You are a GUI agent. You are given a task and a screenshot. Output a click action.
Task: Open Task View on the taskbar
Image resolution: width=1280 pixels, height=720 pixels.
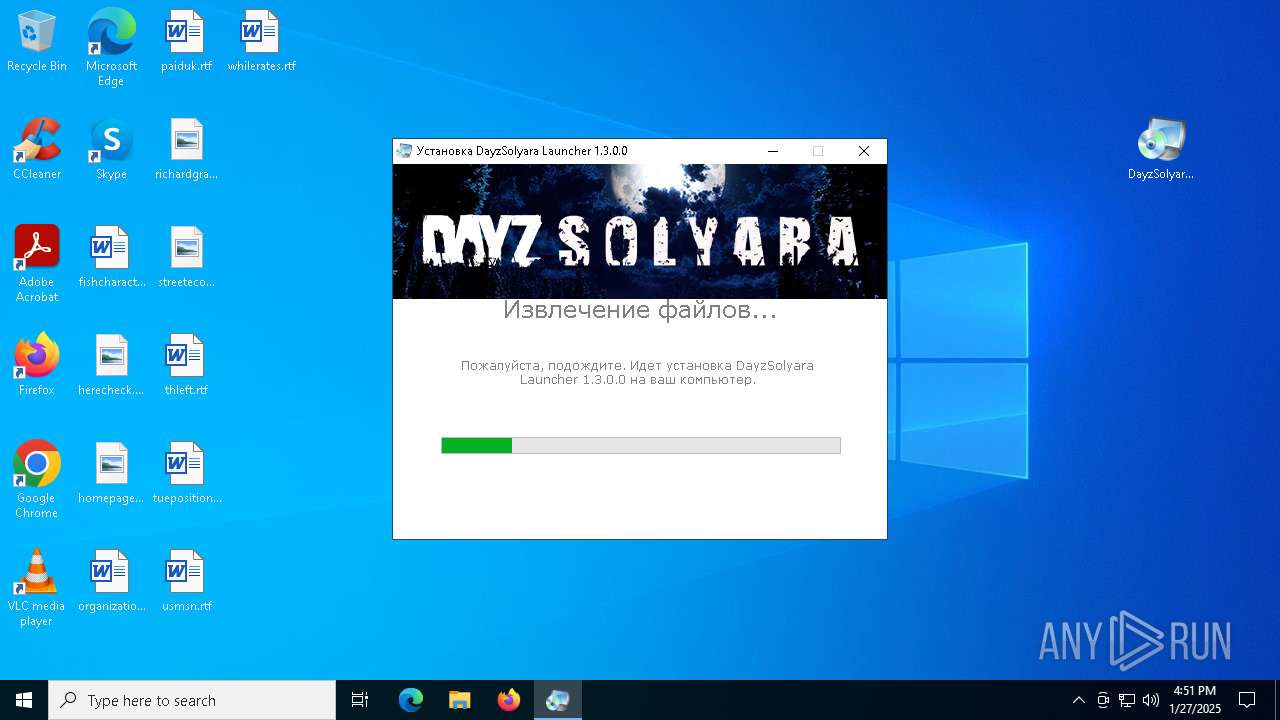tap(360, 700)
